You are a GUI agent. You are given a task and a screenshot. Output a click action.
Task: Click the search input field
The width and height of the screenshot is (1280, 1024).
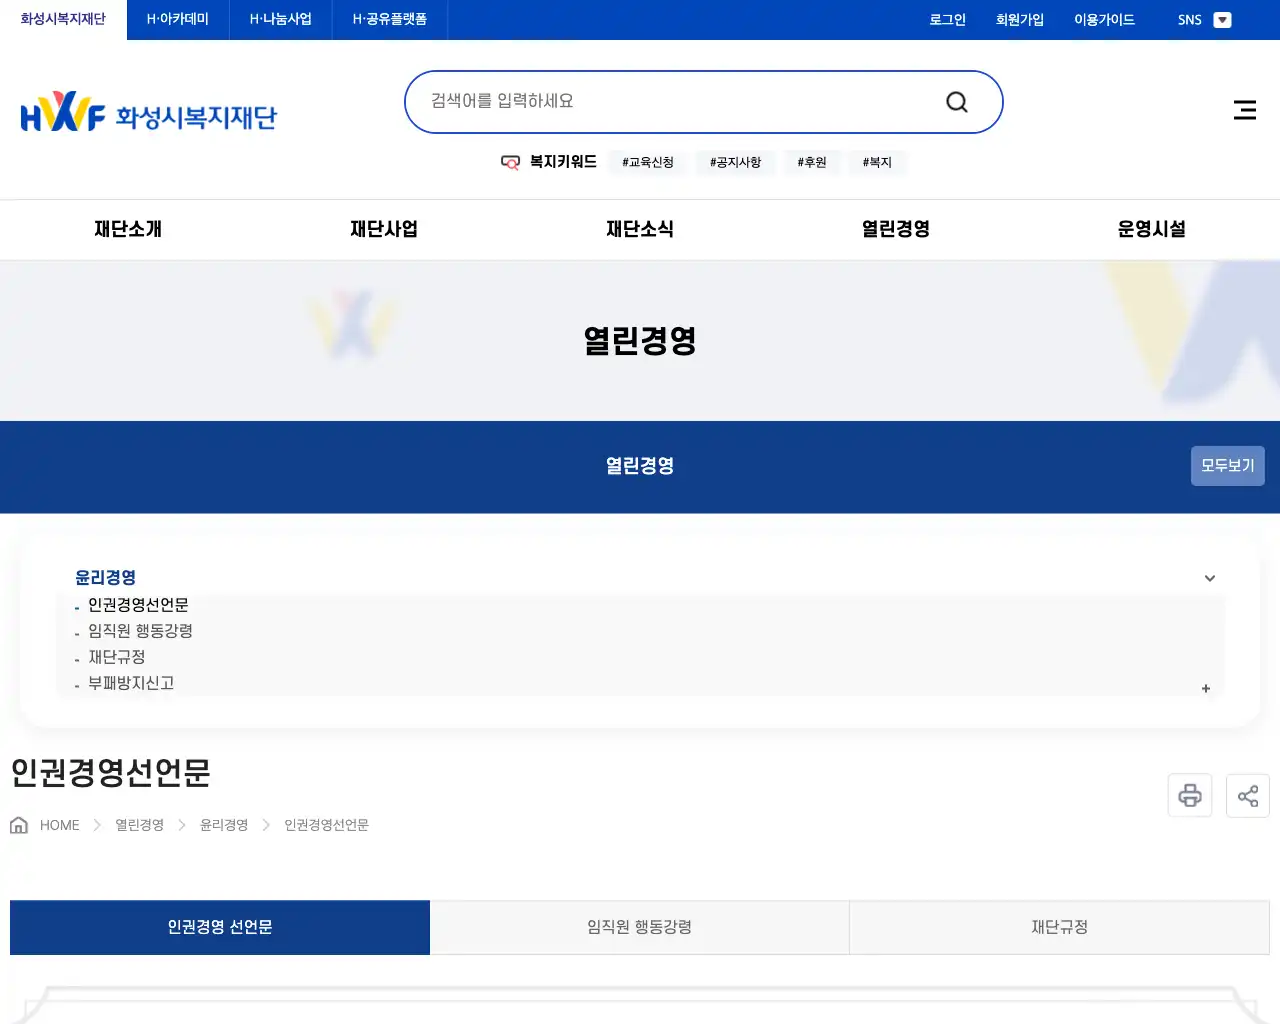650,101
